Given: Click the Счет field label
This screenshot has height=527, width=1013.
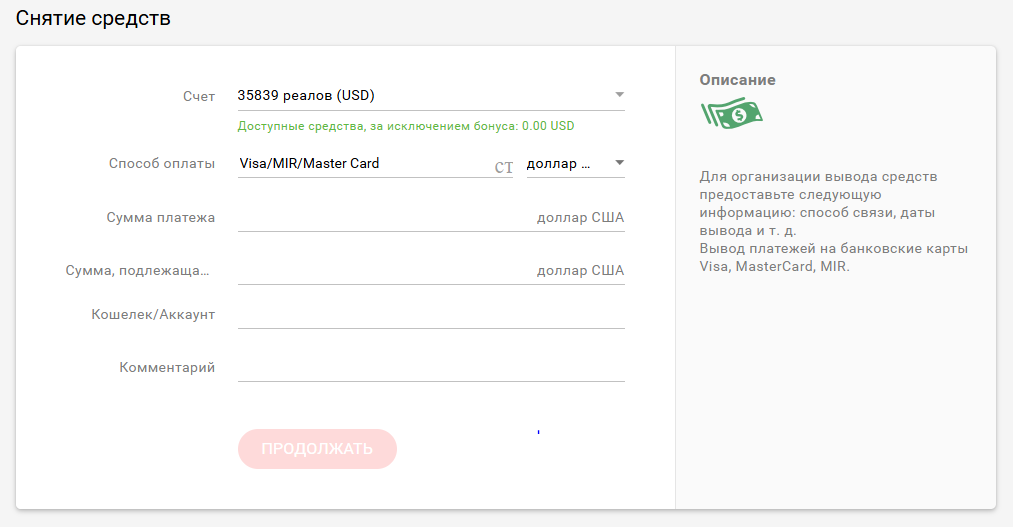Looking at the screenshot, I should tap(199, 96).
